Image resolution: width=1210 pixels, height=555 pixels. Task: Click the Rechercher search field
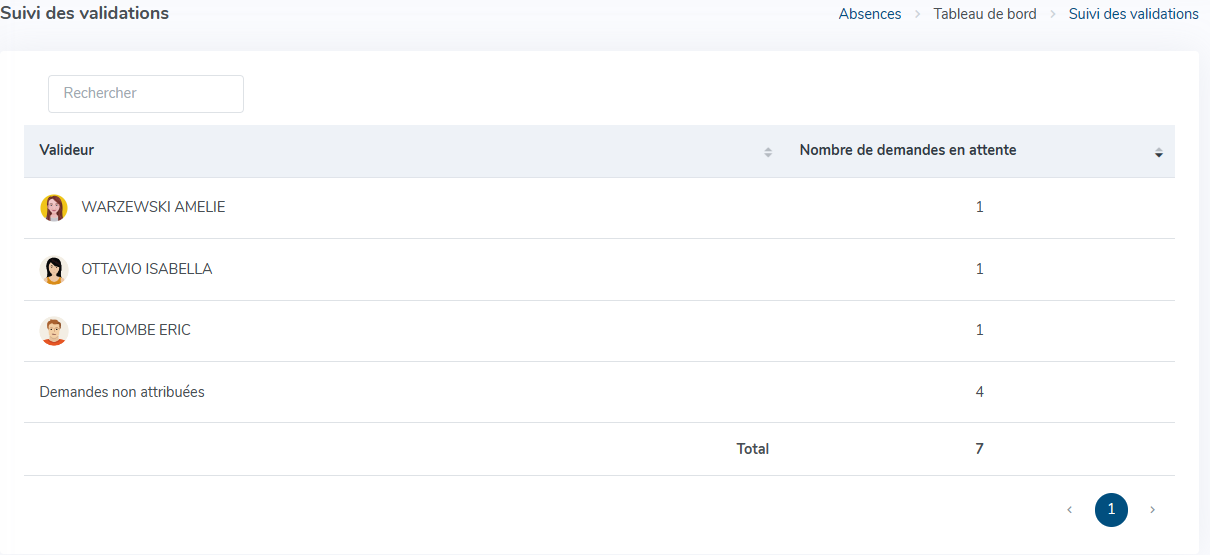146,93
